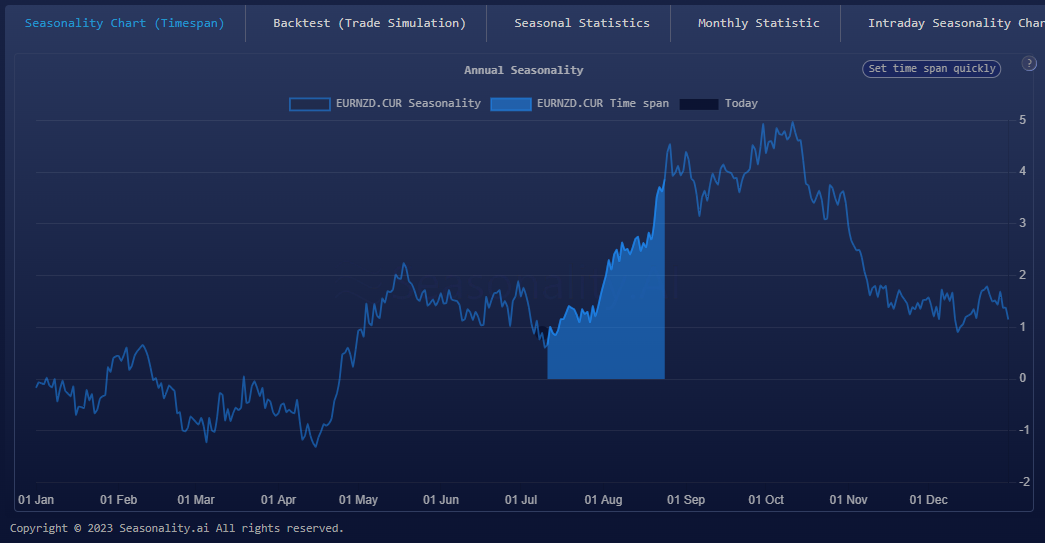The image size is (1045, 543).
Task: Click the Seasonality.ai copyright footer text
Action: [x=177, y=528]
